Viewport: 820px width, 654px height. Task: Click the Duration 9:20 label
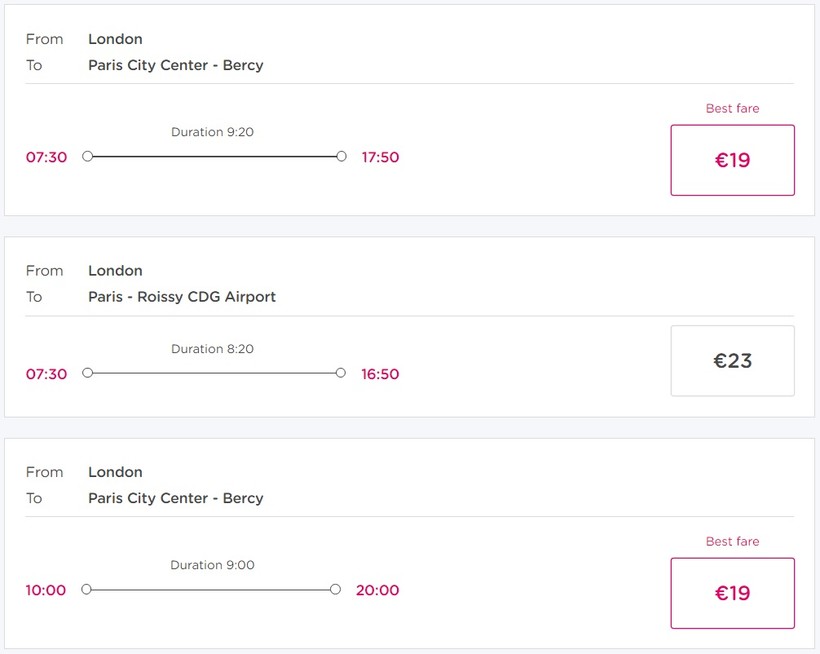pyautogui.click(x=212, y=132)
